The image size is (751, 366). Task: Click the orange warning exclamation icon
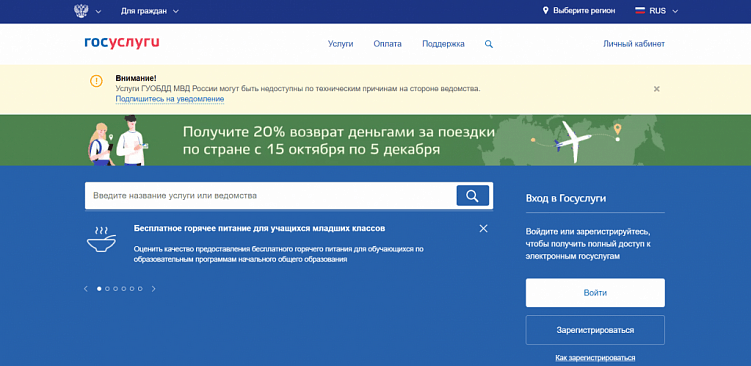pyautogui.click(x=96, y=80)
